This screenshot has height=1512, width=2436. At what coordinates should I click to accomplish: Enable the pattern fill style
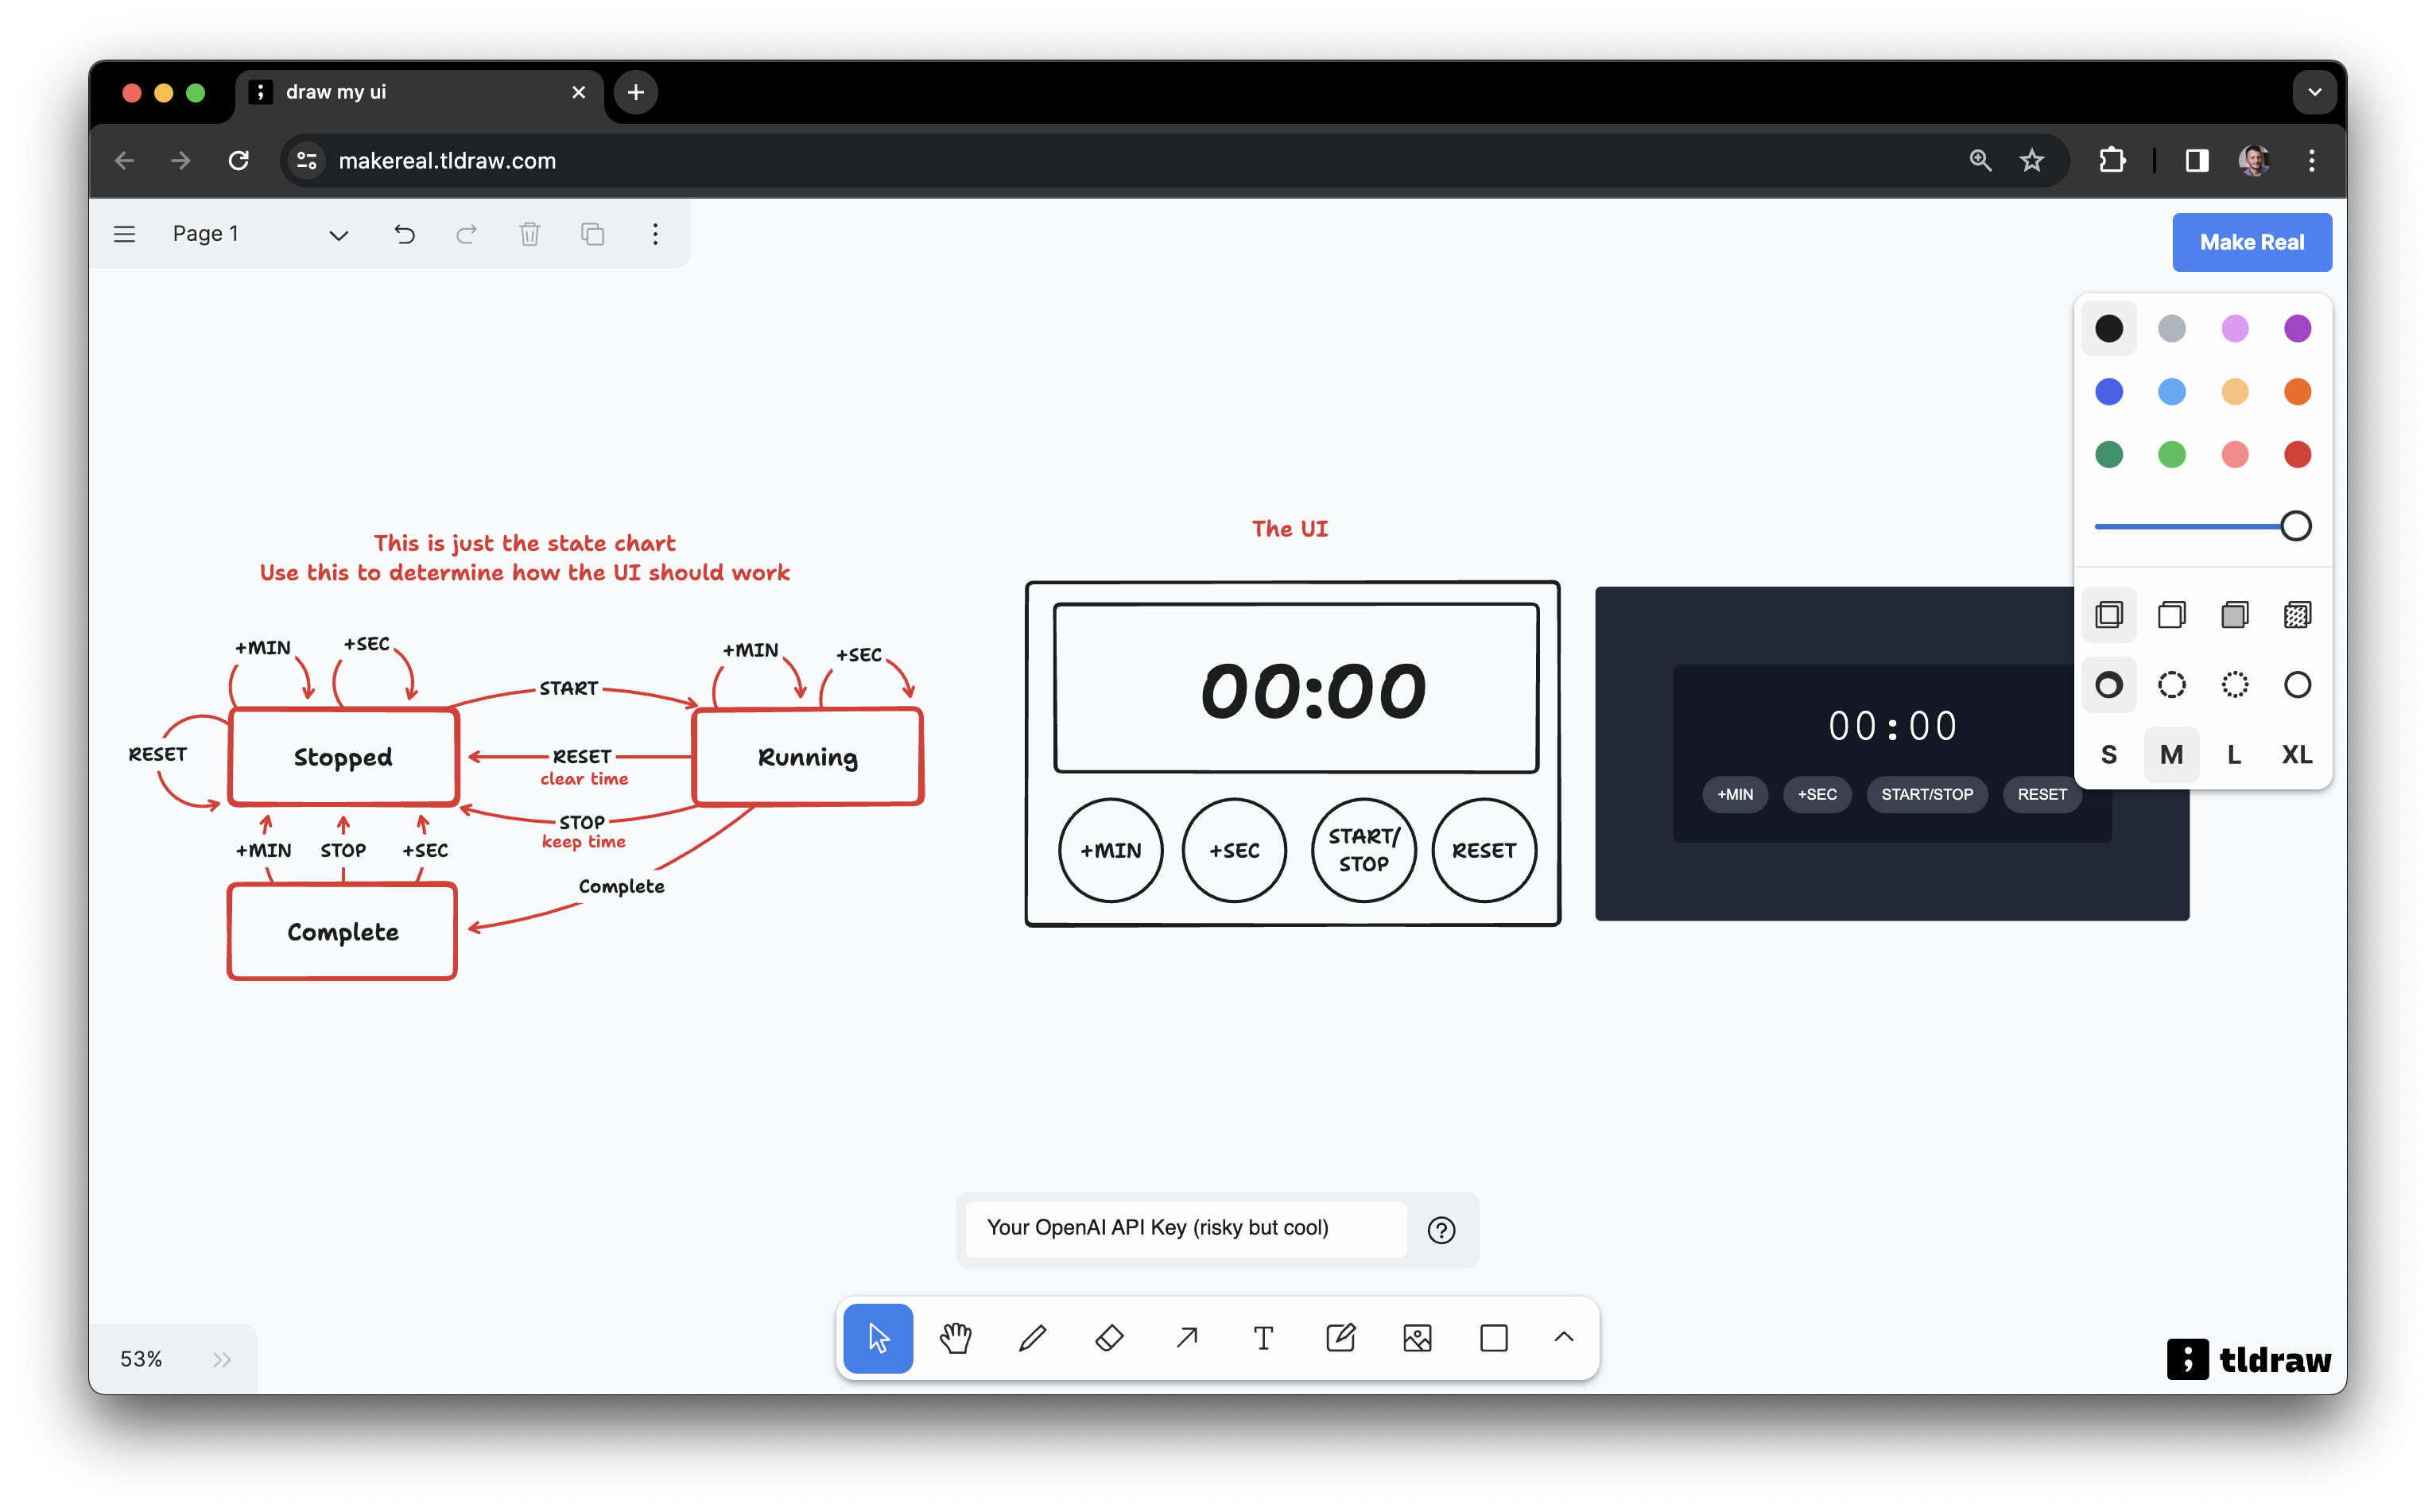point(2297,614)
